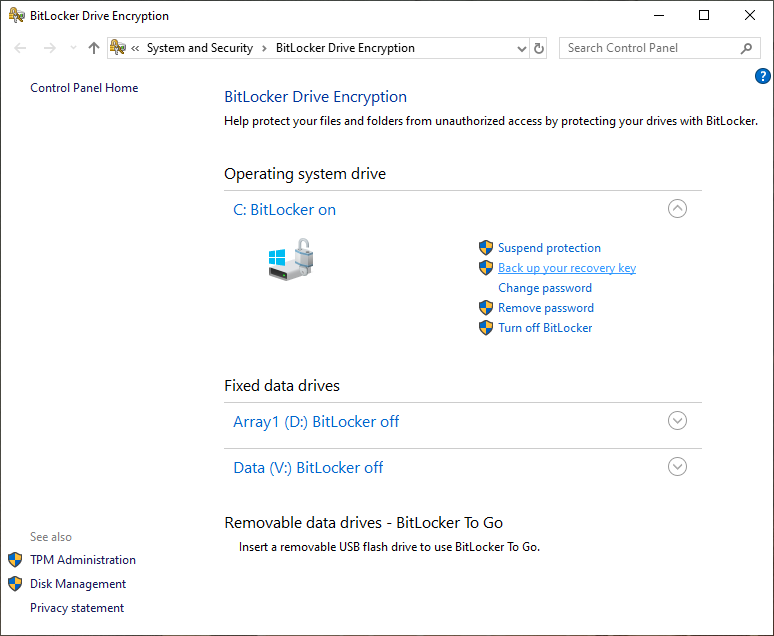Open the Privacy statement
This screenshot has width=774, height=636.
click(77, 608)
